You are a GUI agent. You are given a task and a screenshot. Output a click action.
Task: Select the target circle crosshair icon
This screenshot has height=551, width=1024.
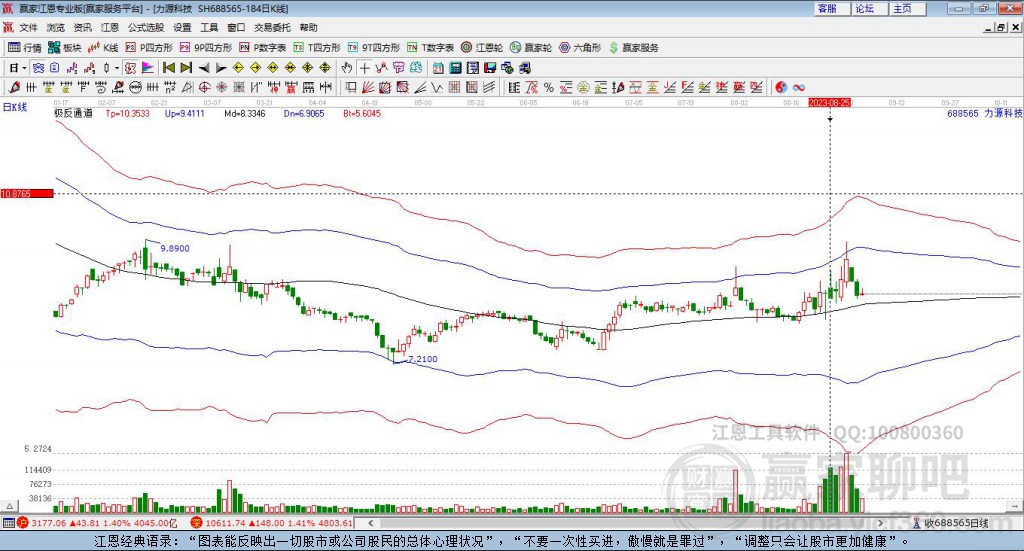point(204,87)
